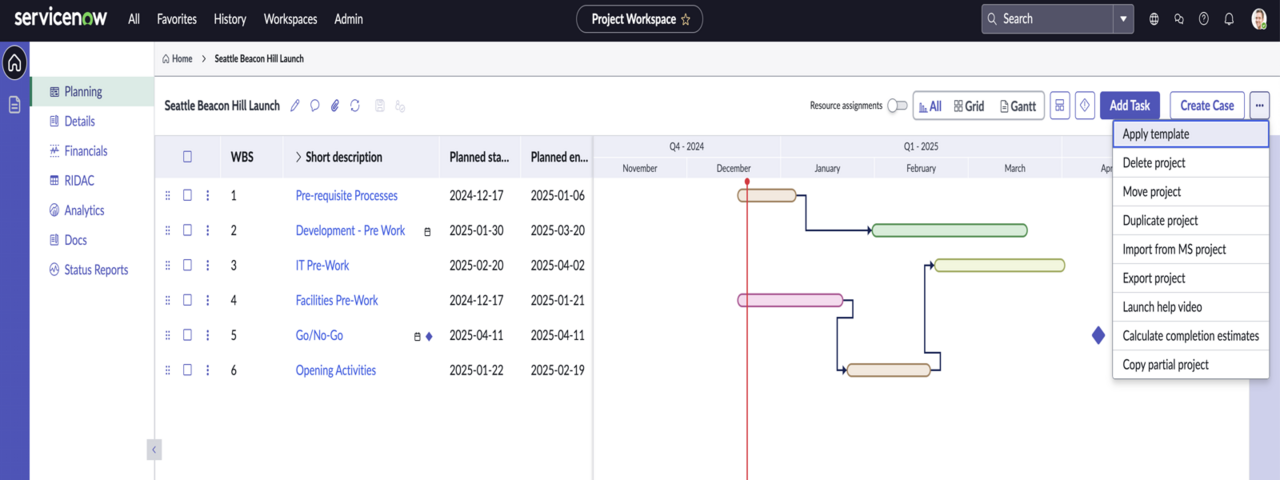This screenshot has height=480, width=1280.
Task: Tick the select-all checkbox in header
Action: (x=187, y=157)
